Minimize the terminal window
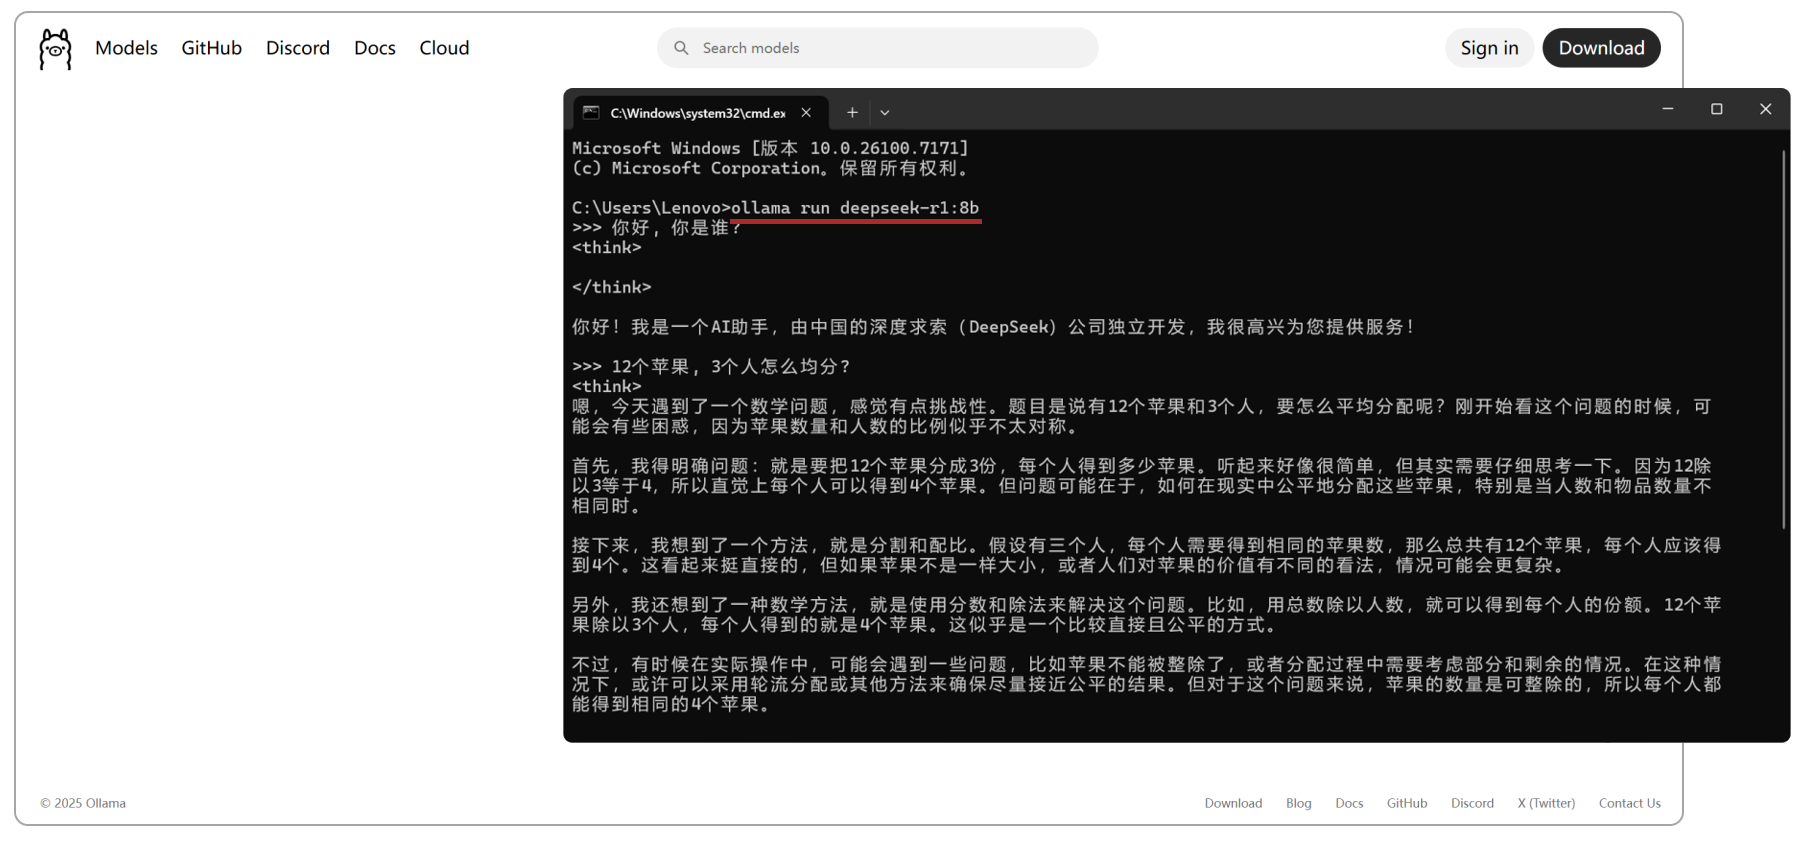This screenshot has width=1809, height=846. pyautogui.click(x=1668, y=109)
